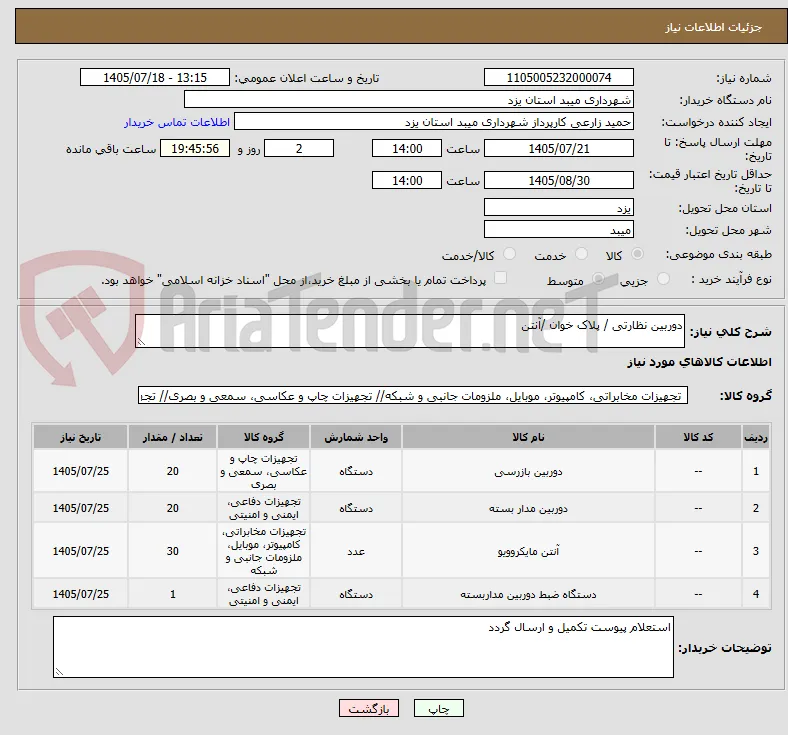The width and height of the screenshot is (788, 735).
Task: Click the item name دوربین بازرسی
Action: (528, 472)
